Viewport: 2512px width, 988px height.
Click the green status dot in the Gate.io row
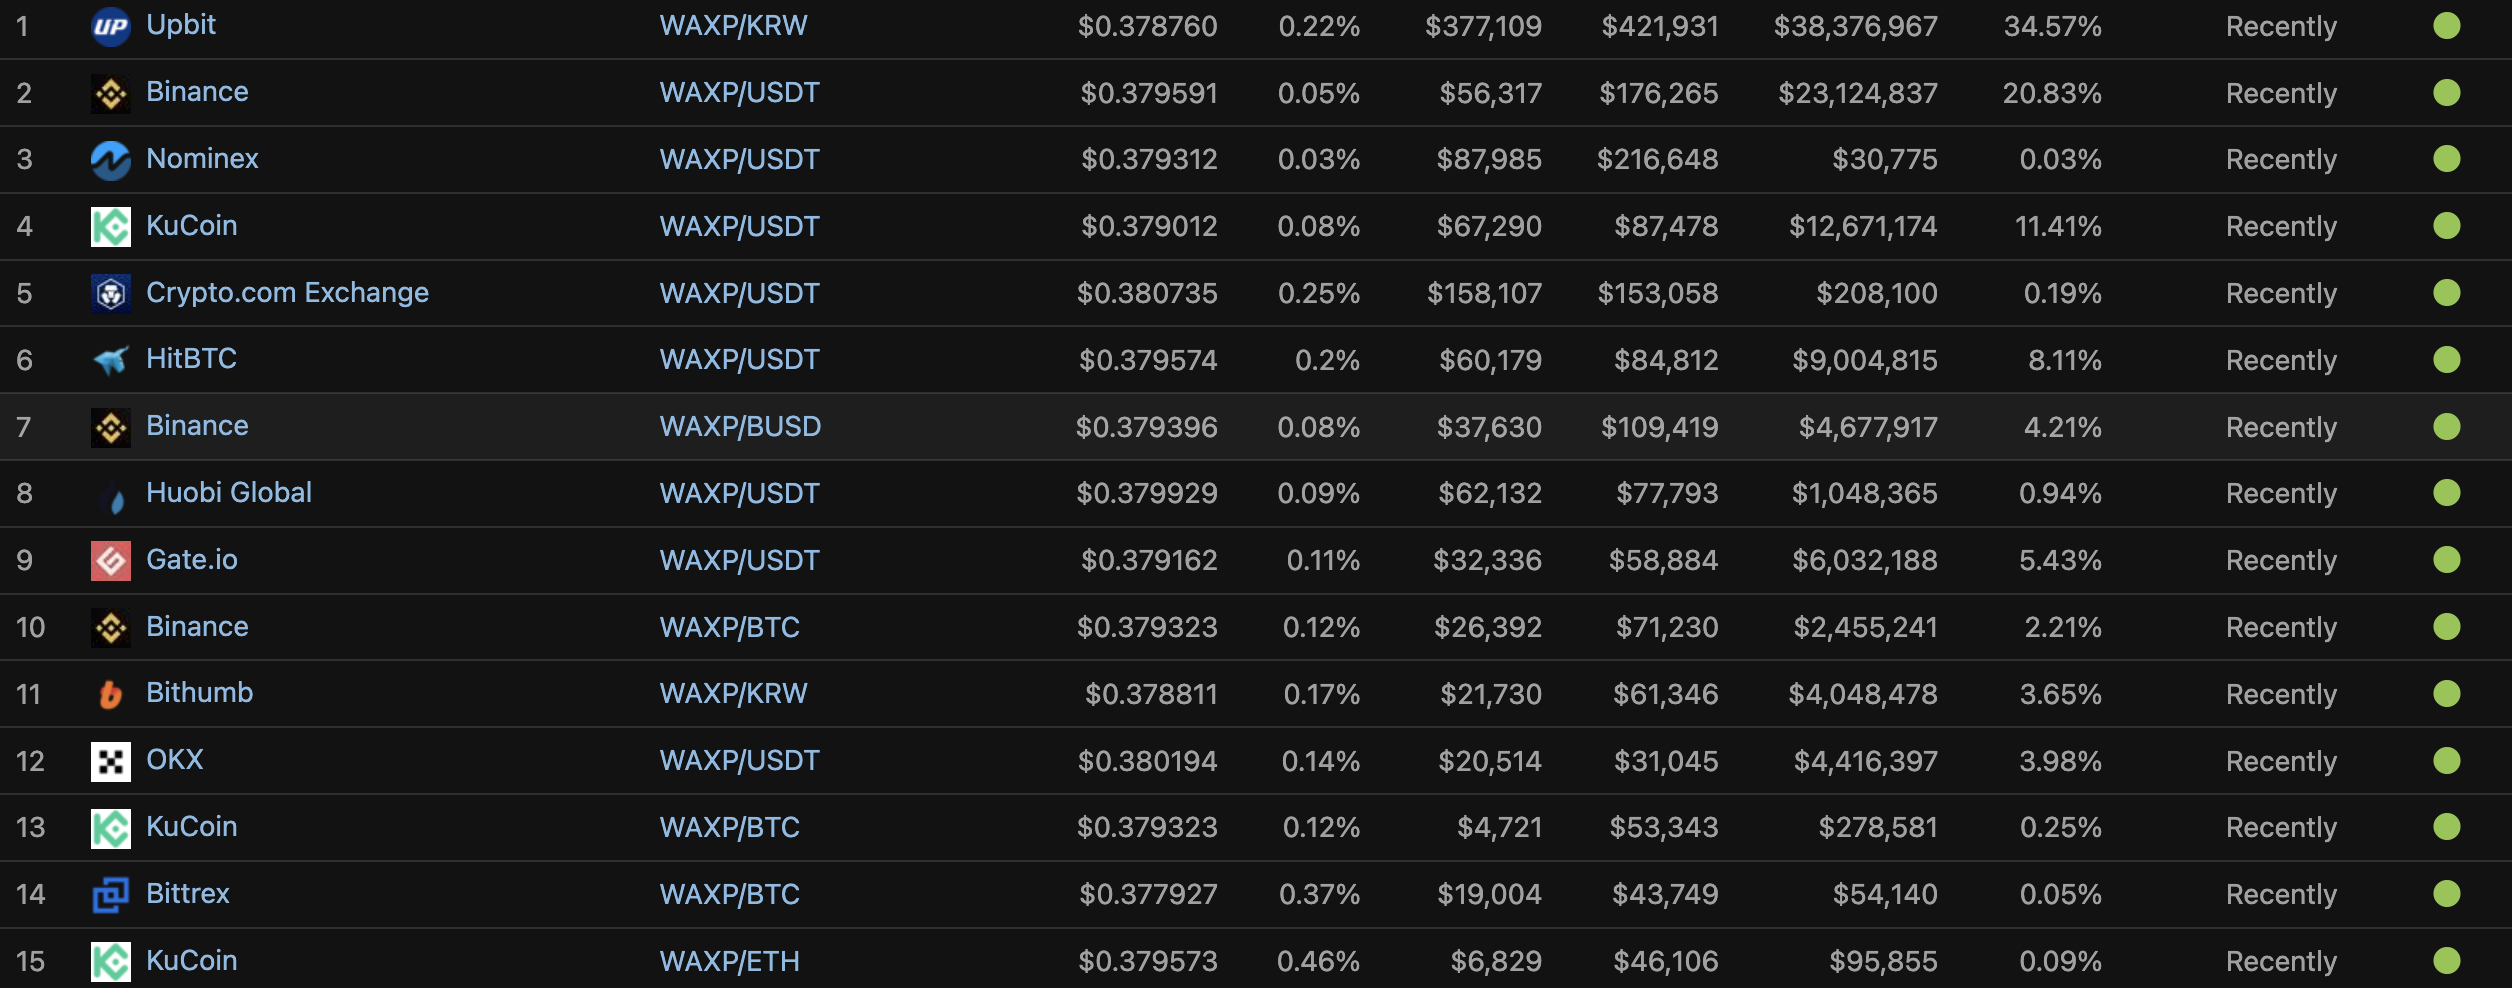point(2447,560)
